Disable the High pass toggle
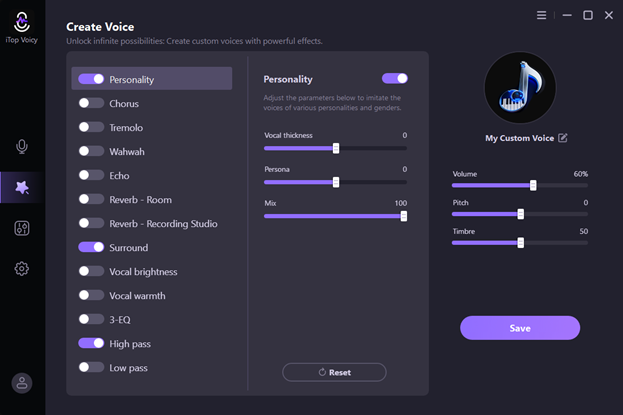 click(x=91, y=343)
